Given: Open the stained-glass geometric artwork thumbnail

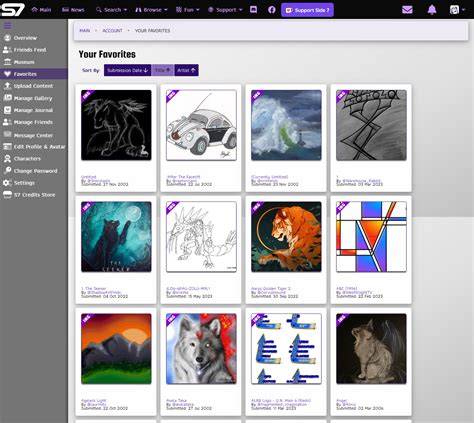Looking at the screenshot, I should tap(371, 237).
